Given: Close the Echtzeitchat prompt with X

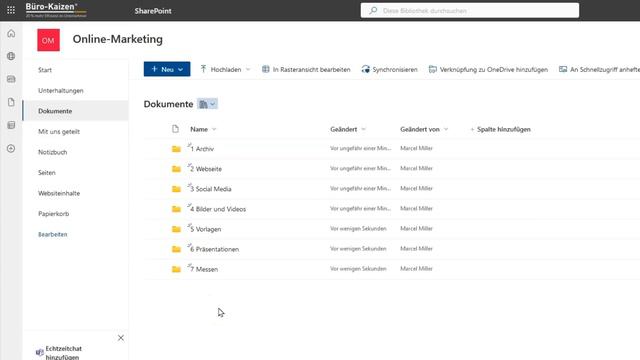Looking at the screenshot, I should tap(121, 338).
